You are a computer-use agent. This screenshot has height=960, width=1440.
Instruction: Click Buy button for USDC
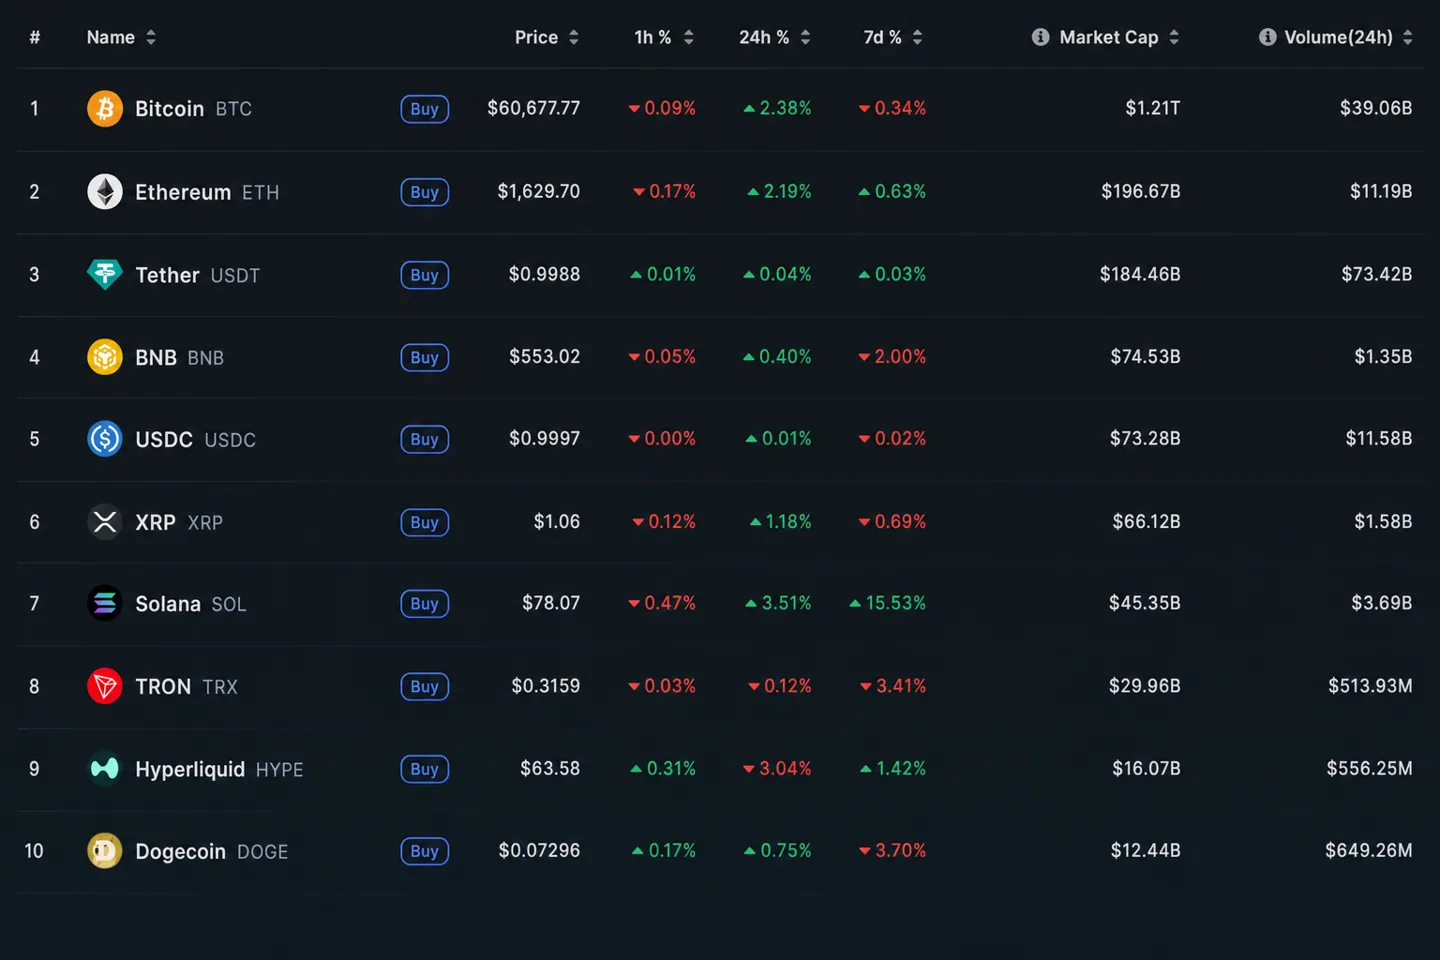(x=425, y=439)
